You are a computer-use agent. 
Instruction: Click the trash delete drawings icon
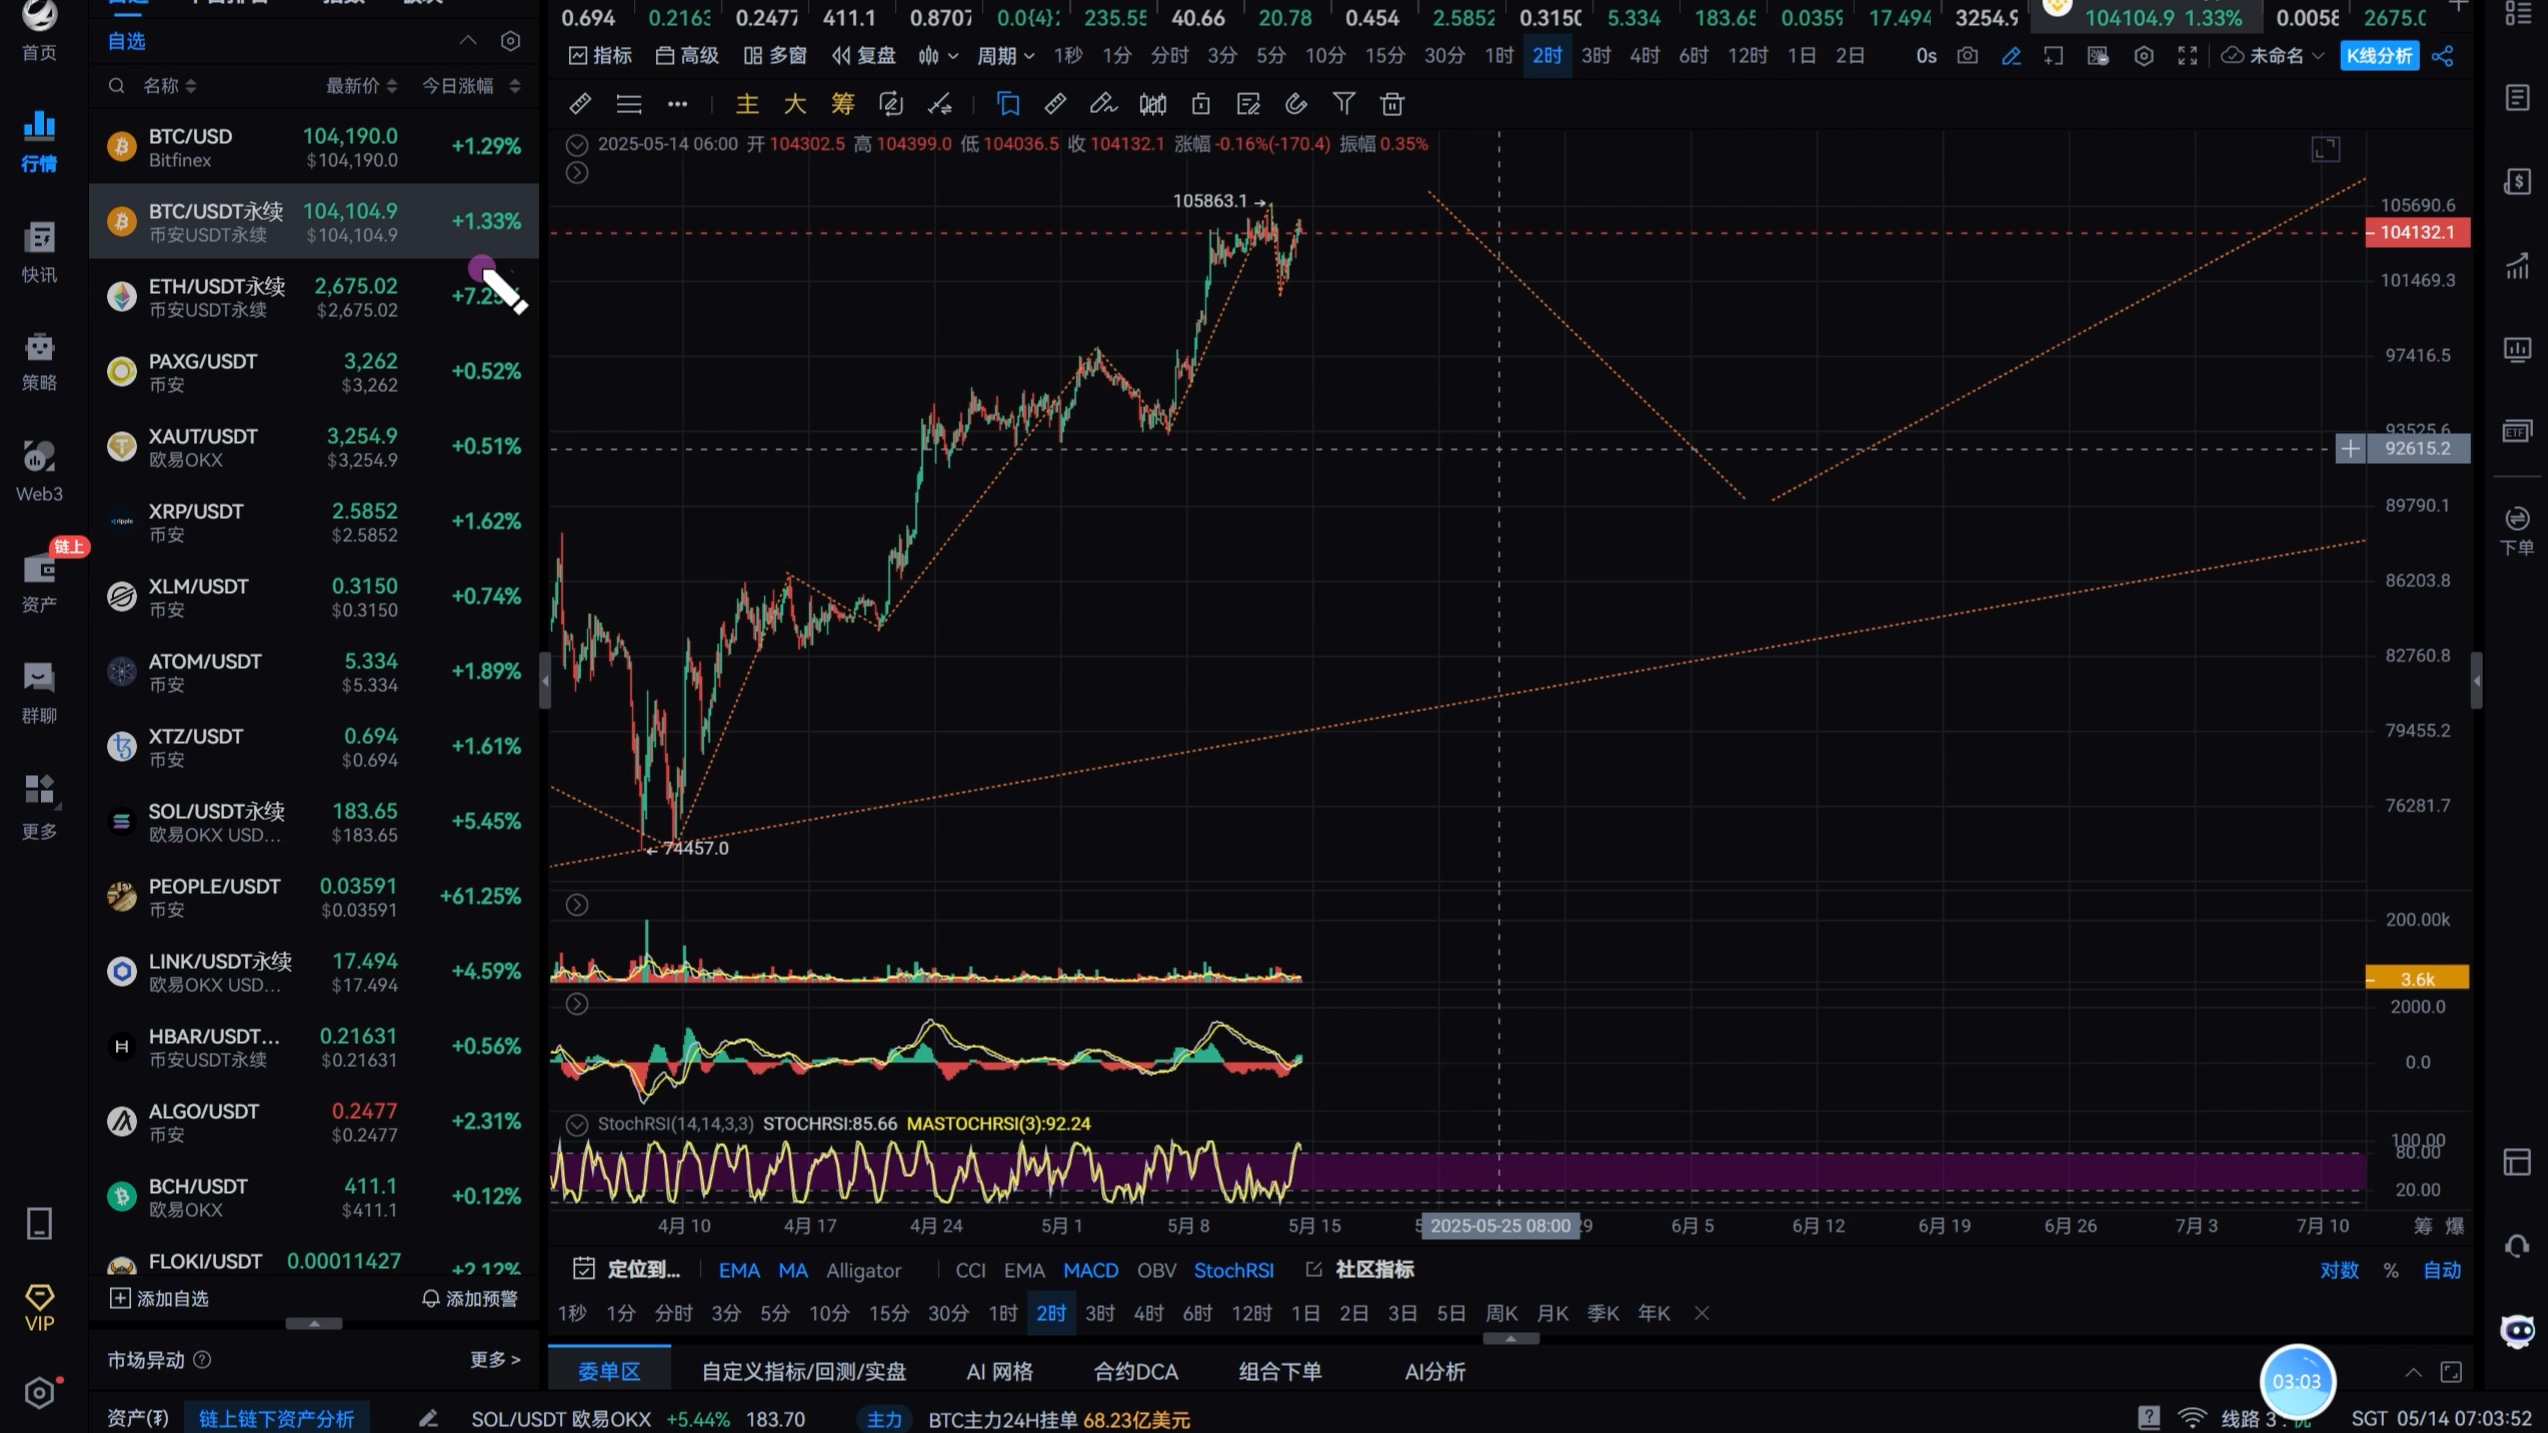tap(1392, 104)
